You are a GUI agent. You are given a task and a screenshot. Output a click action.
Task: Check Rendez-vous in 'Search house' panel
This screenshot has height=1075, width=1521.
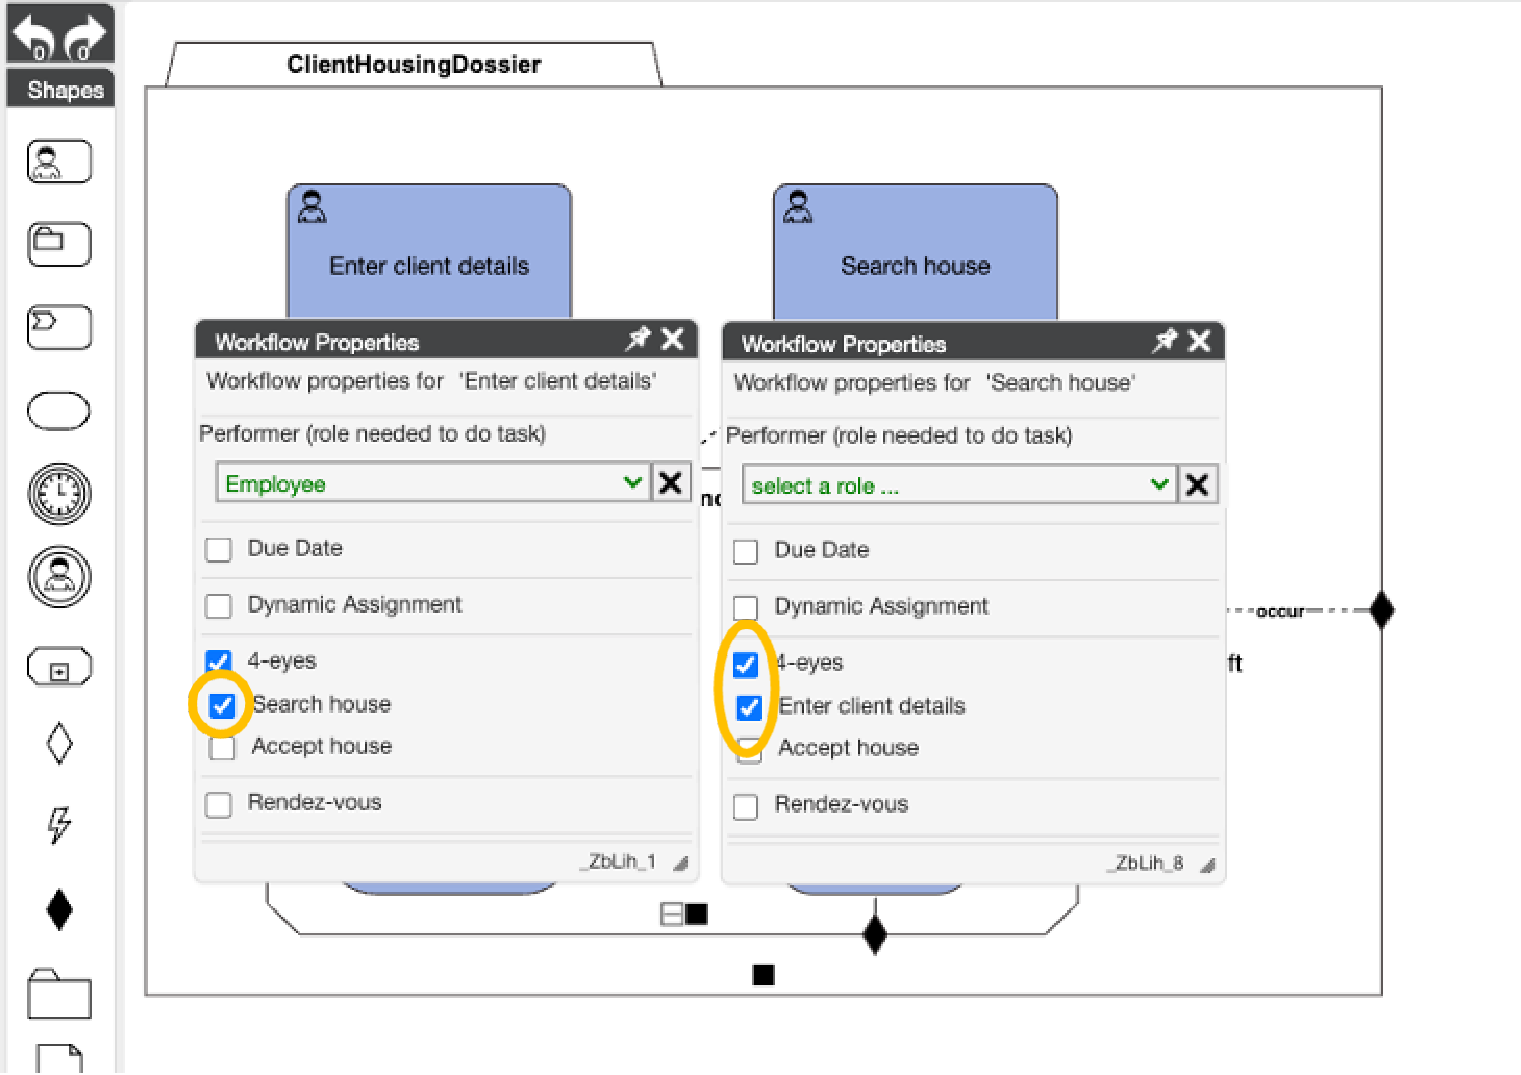pyautogui.click(x=745, y=806)
